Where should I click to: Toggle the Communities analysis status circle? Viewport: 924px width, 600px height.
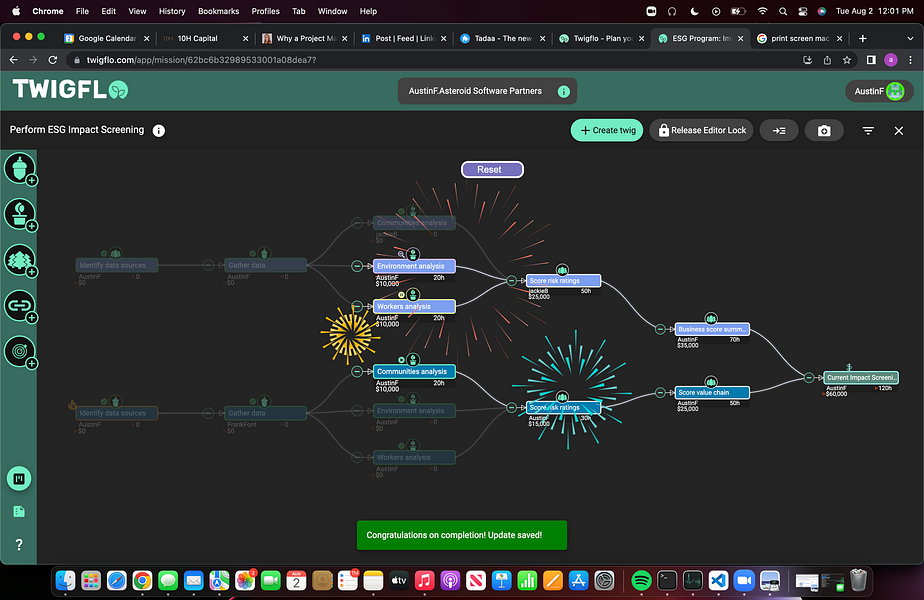click(x=401, y=360)
